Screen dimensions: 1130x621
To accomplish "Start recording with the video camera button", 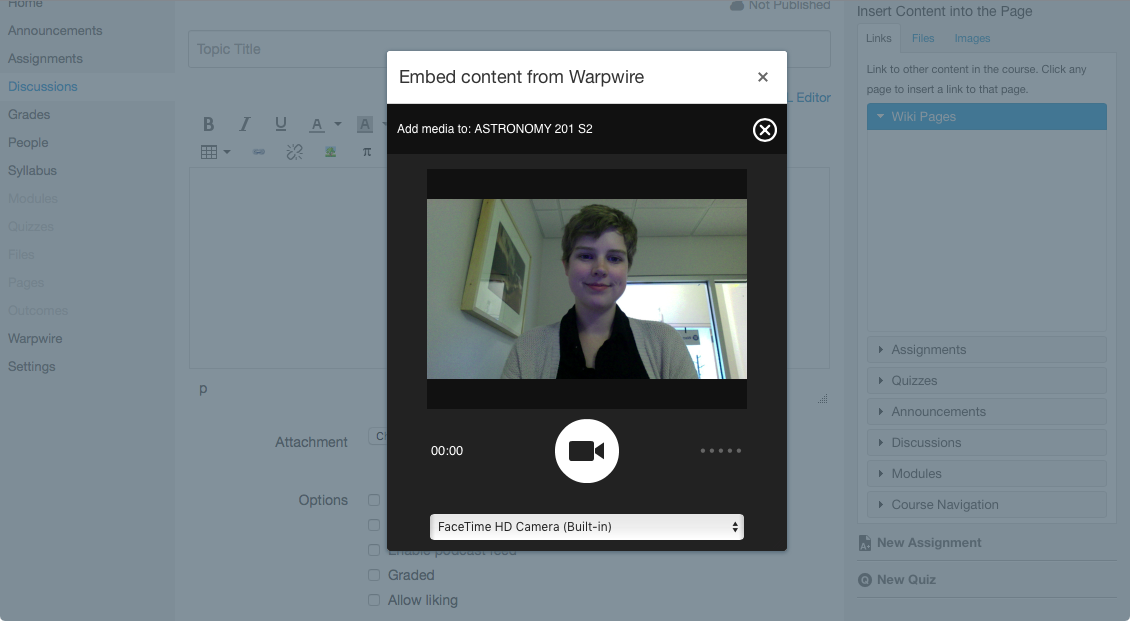I will tap(587, 451).
